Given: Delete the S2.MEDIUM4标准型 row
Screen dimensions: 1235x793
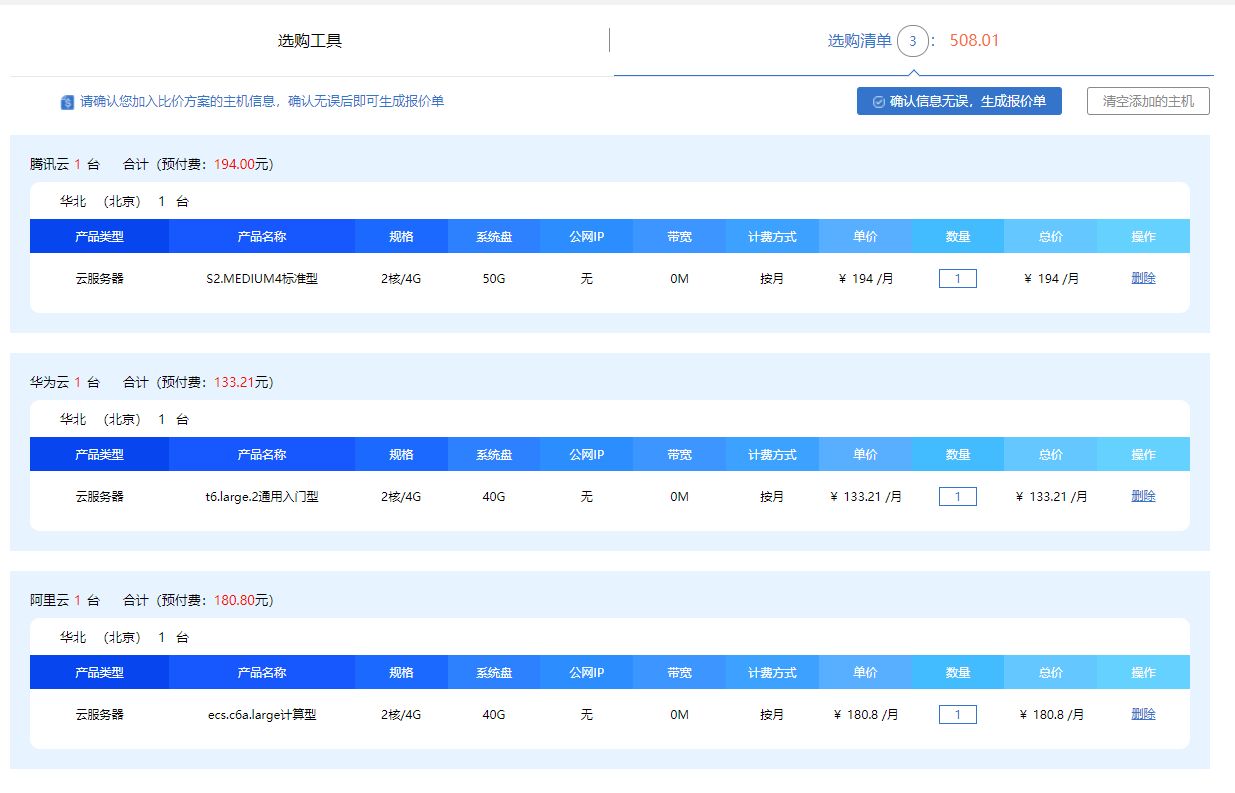Looking at the screenshot, I should tap(1143, 278).
